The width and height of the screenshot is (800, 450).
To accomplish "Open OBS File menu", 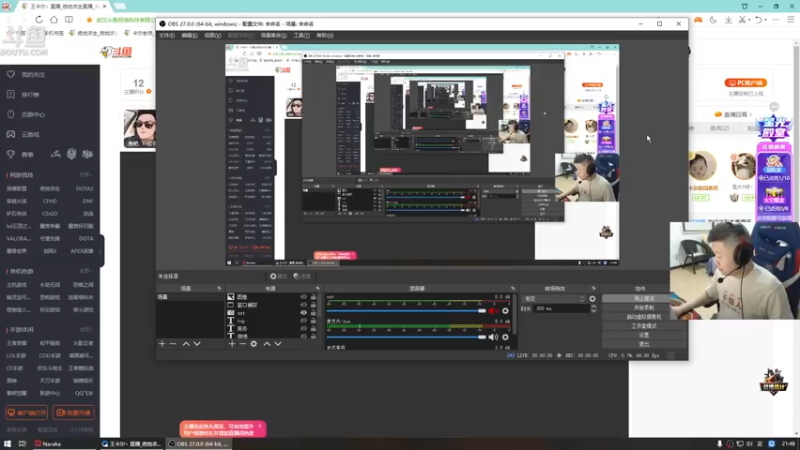I will [x=167, y=35].
